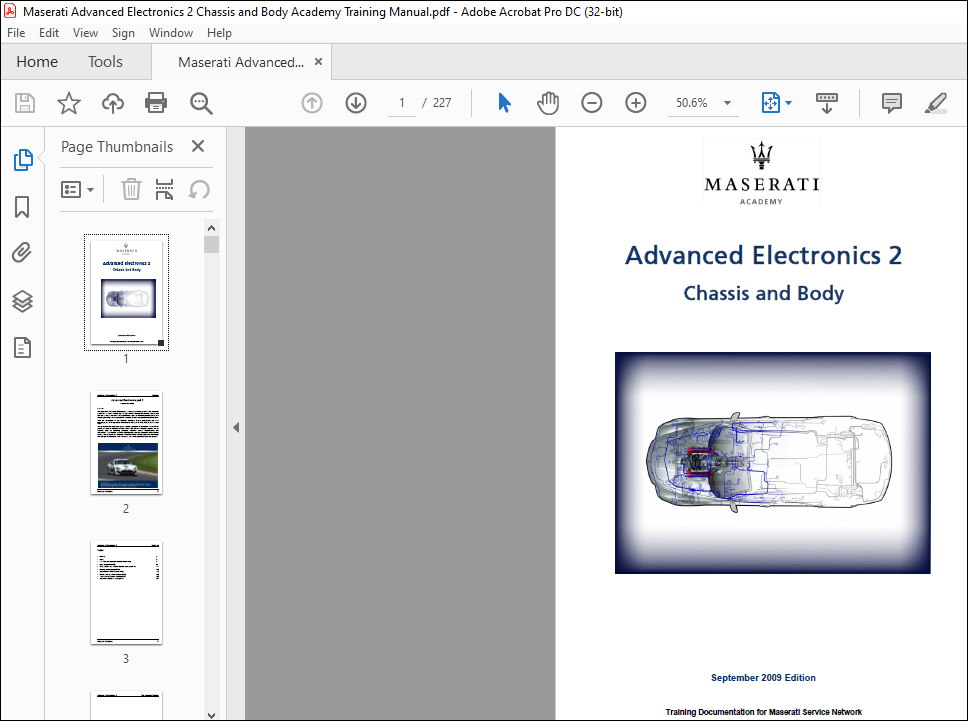Activate the Hand pan tool

(548, 102)
